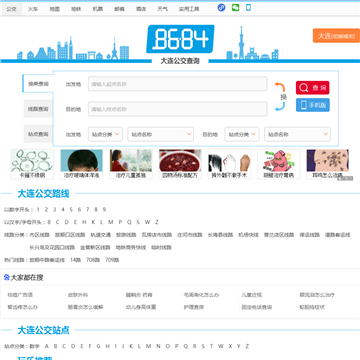This screenshot has width=360, height=360.
Task: Click station letter index link A
Action: coord(47,346)
